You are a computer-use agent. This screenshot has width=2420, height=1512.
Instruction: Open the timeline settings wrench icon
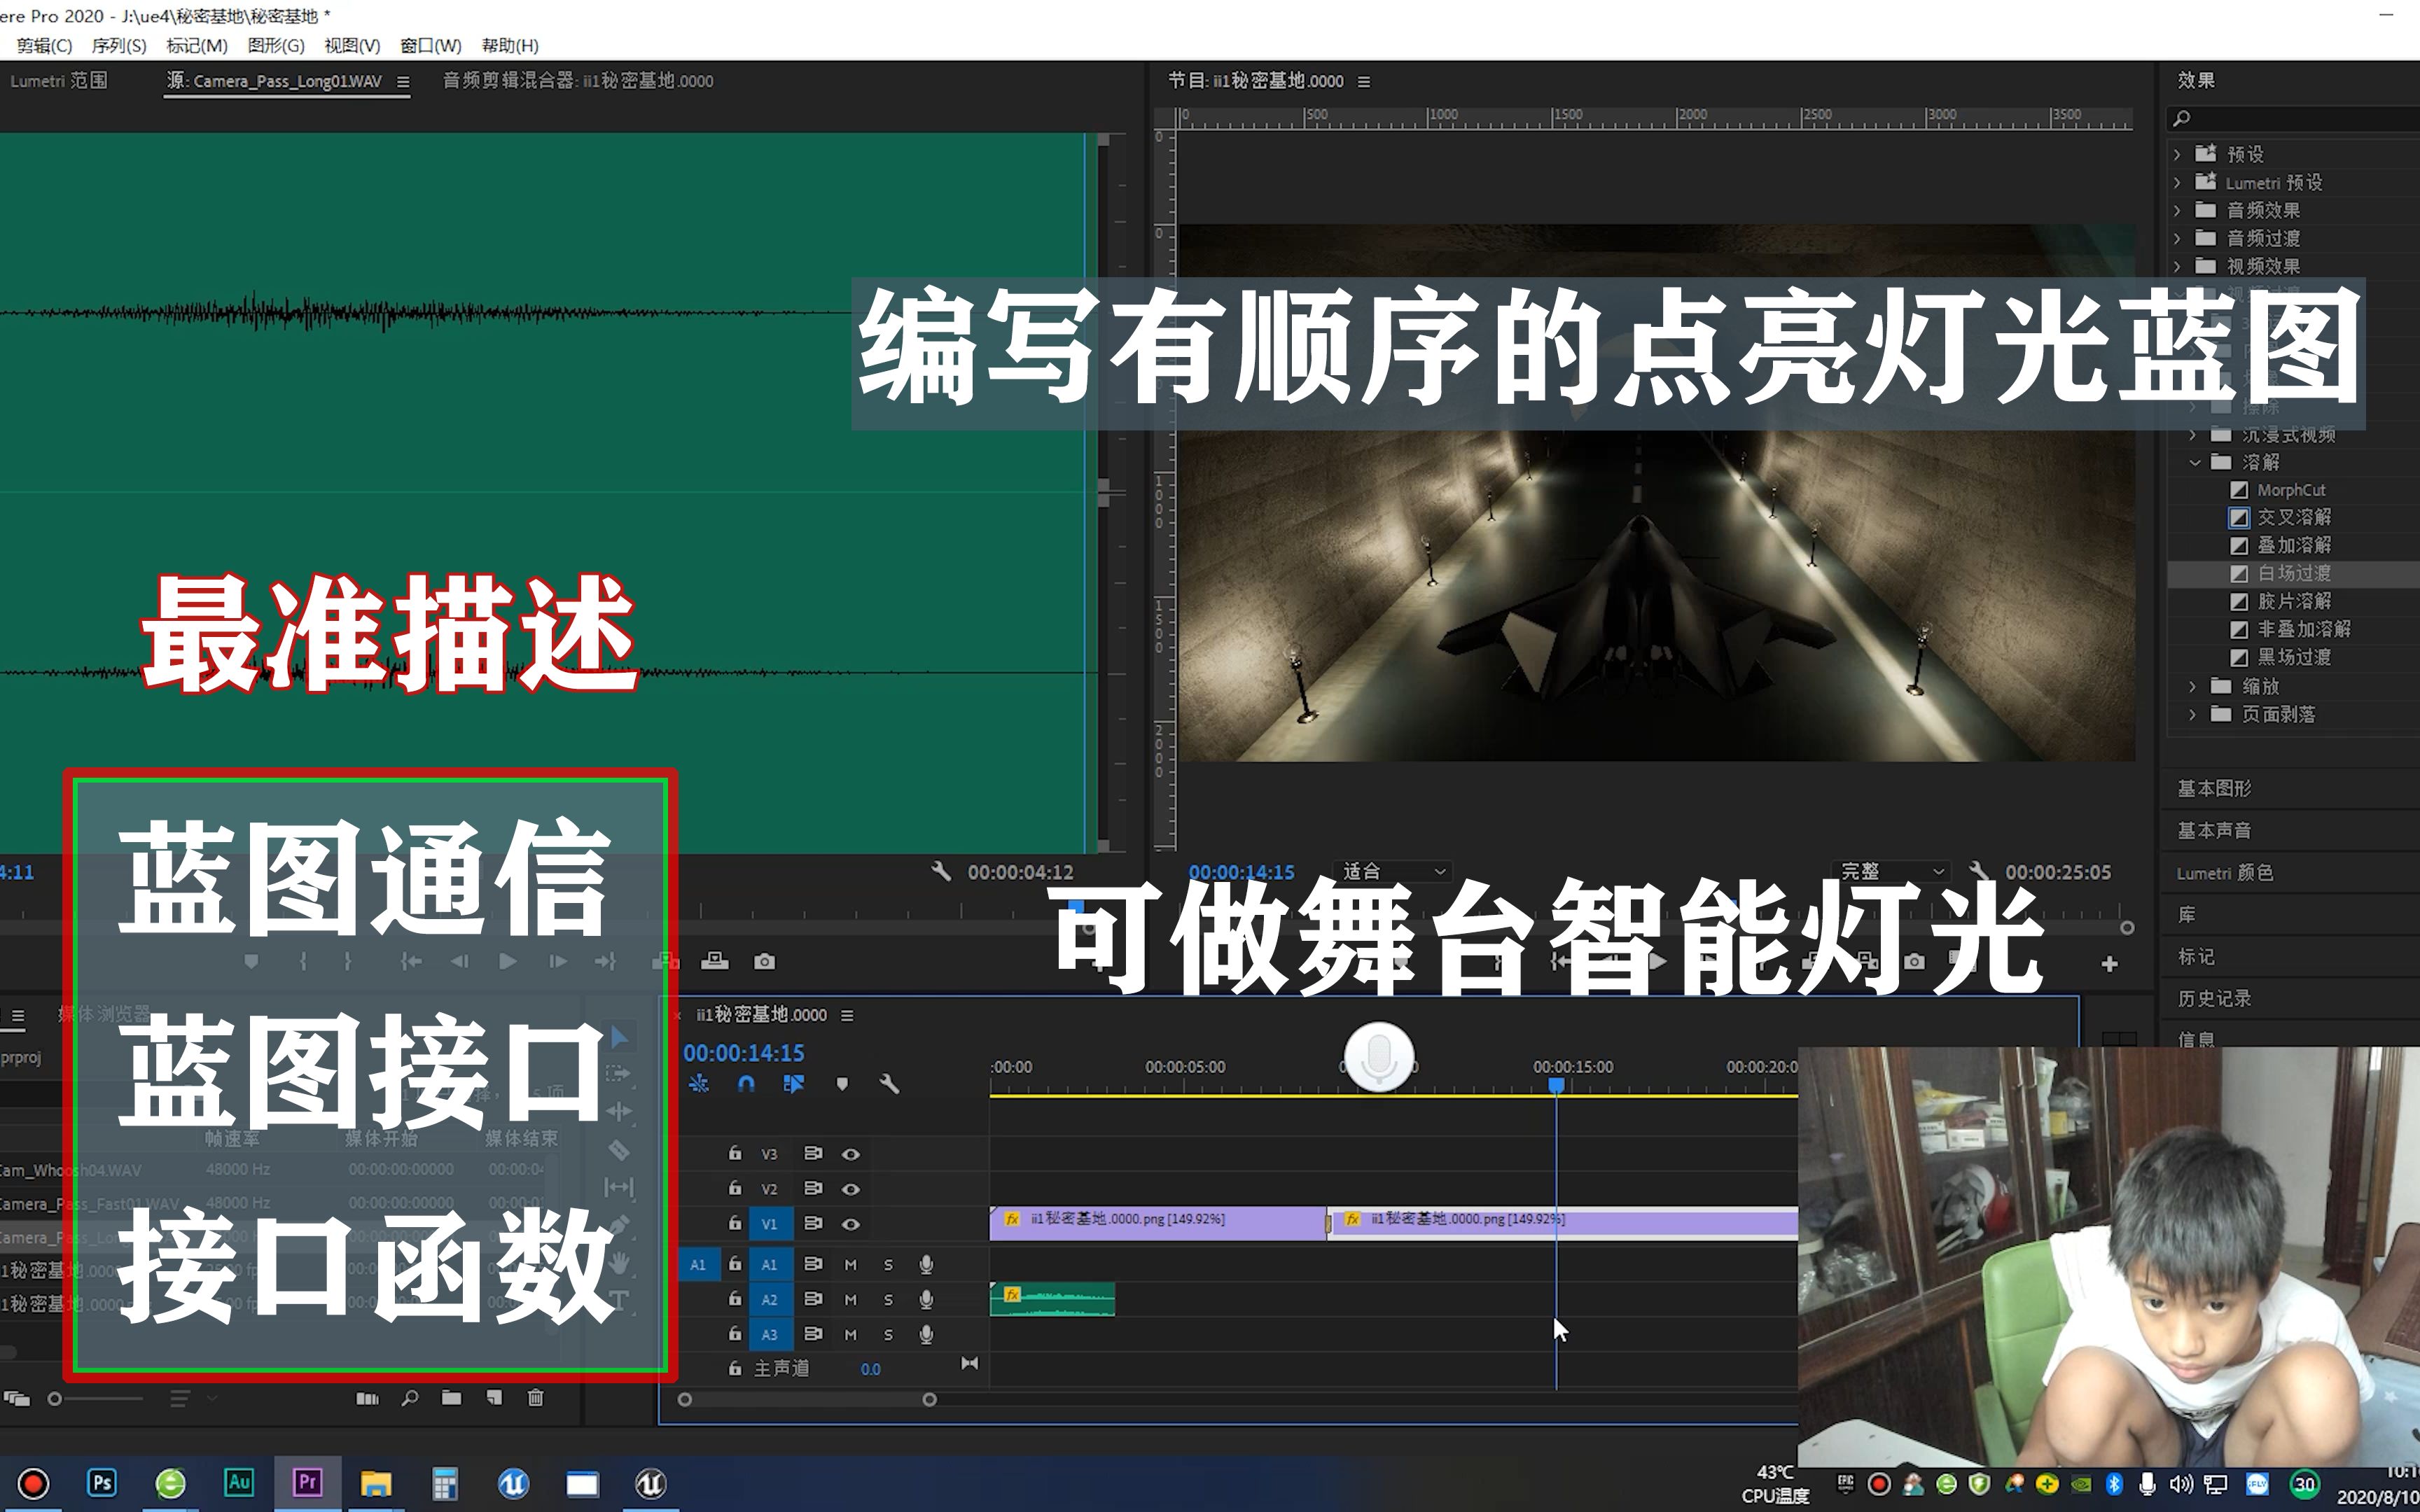click(890, 1085)
